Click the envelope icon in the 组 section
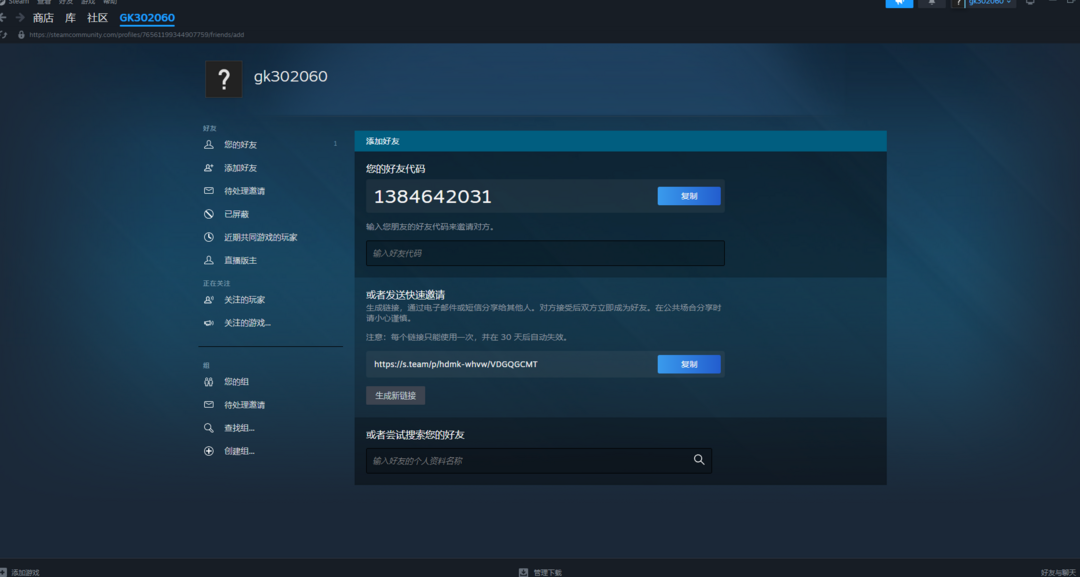Screen dimensions: 1080x577 (x=209, y=405)
